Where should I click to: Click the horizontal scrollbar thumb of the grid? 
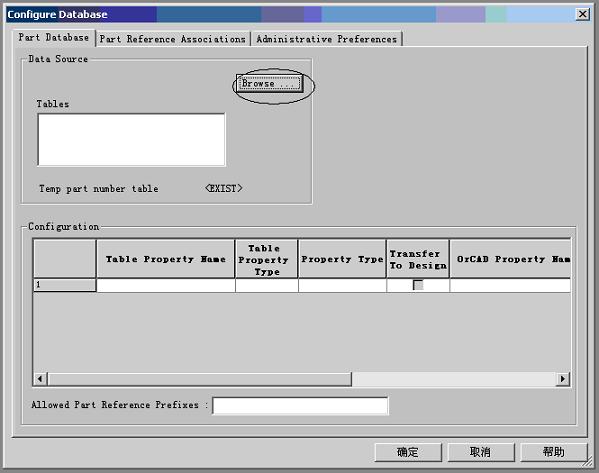pos(199,379)
